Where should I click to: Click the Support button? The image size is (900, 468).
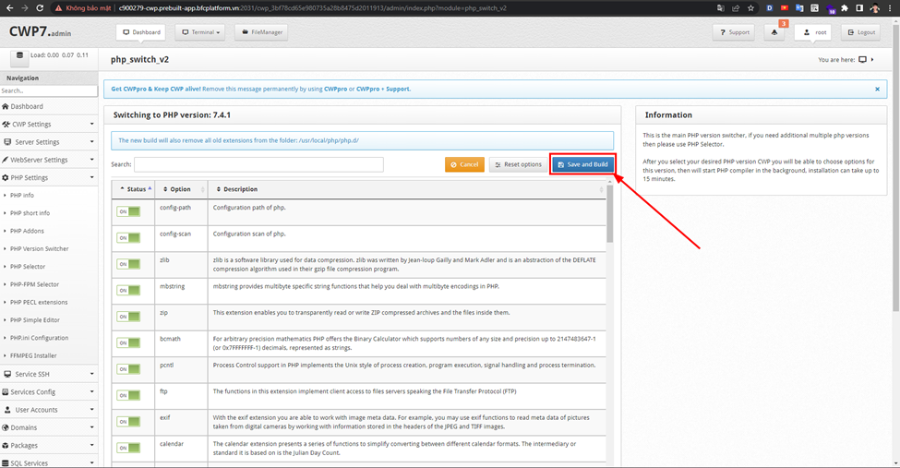(x=734, y=32)
